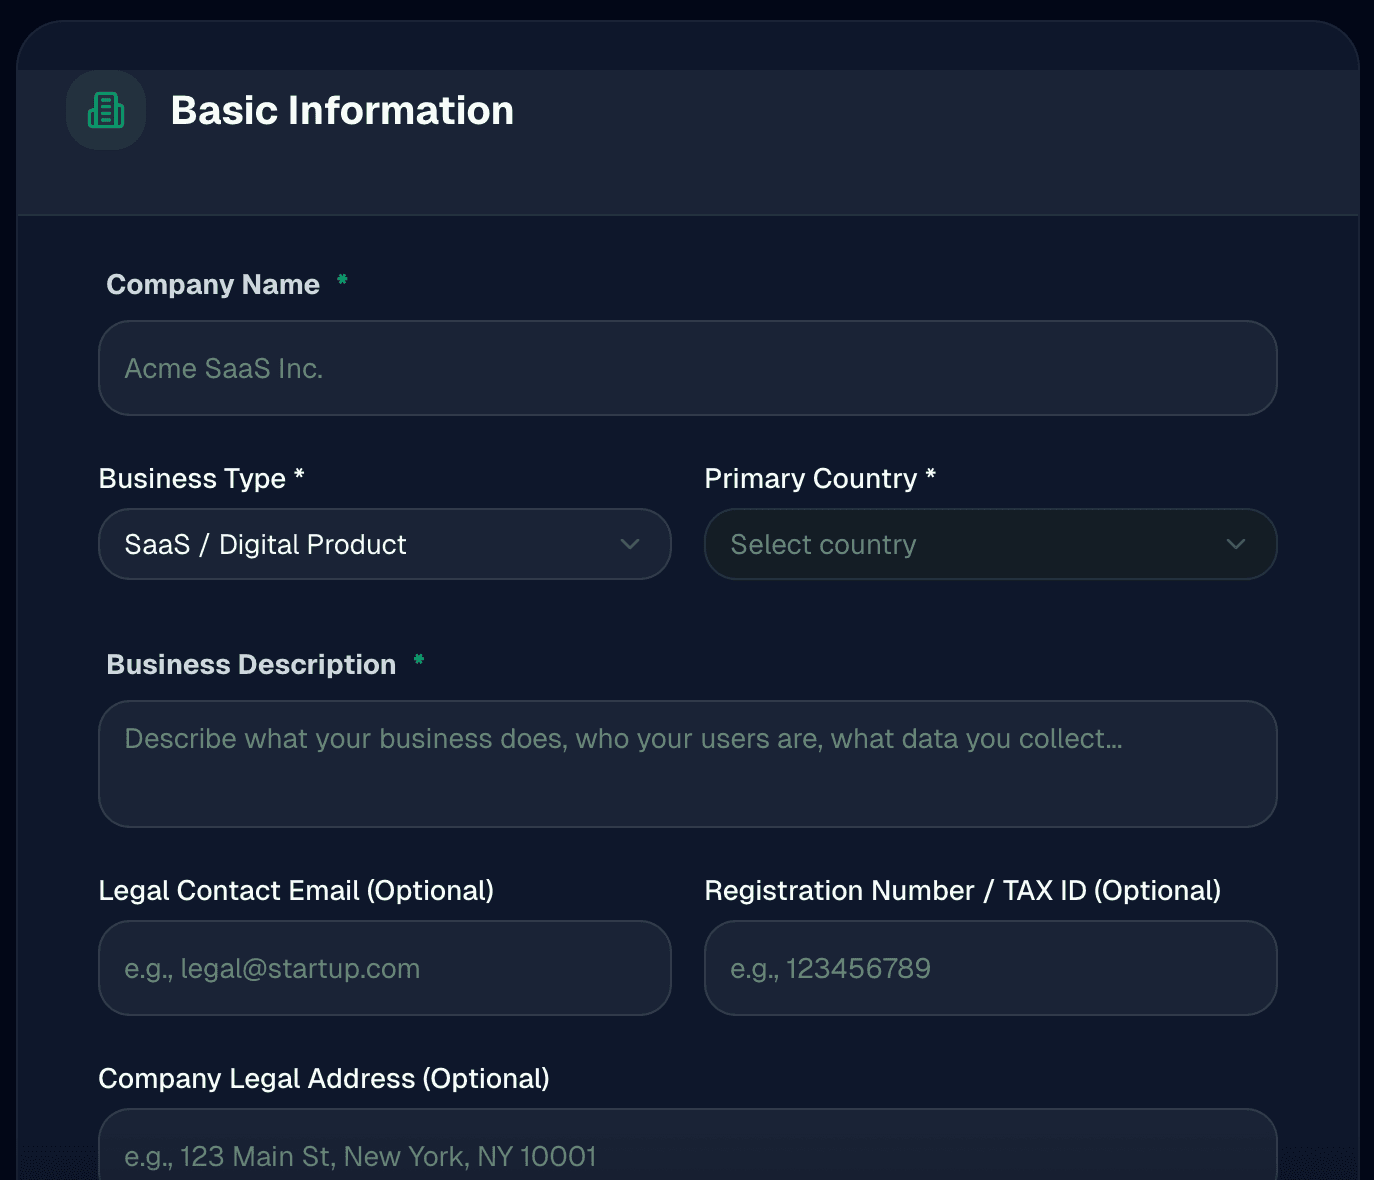Click the Business Type label

pyautogui.click(x=201, y=478)
